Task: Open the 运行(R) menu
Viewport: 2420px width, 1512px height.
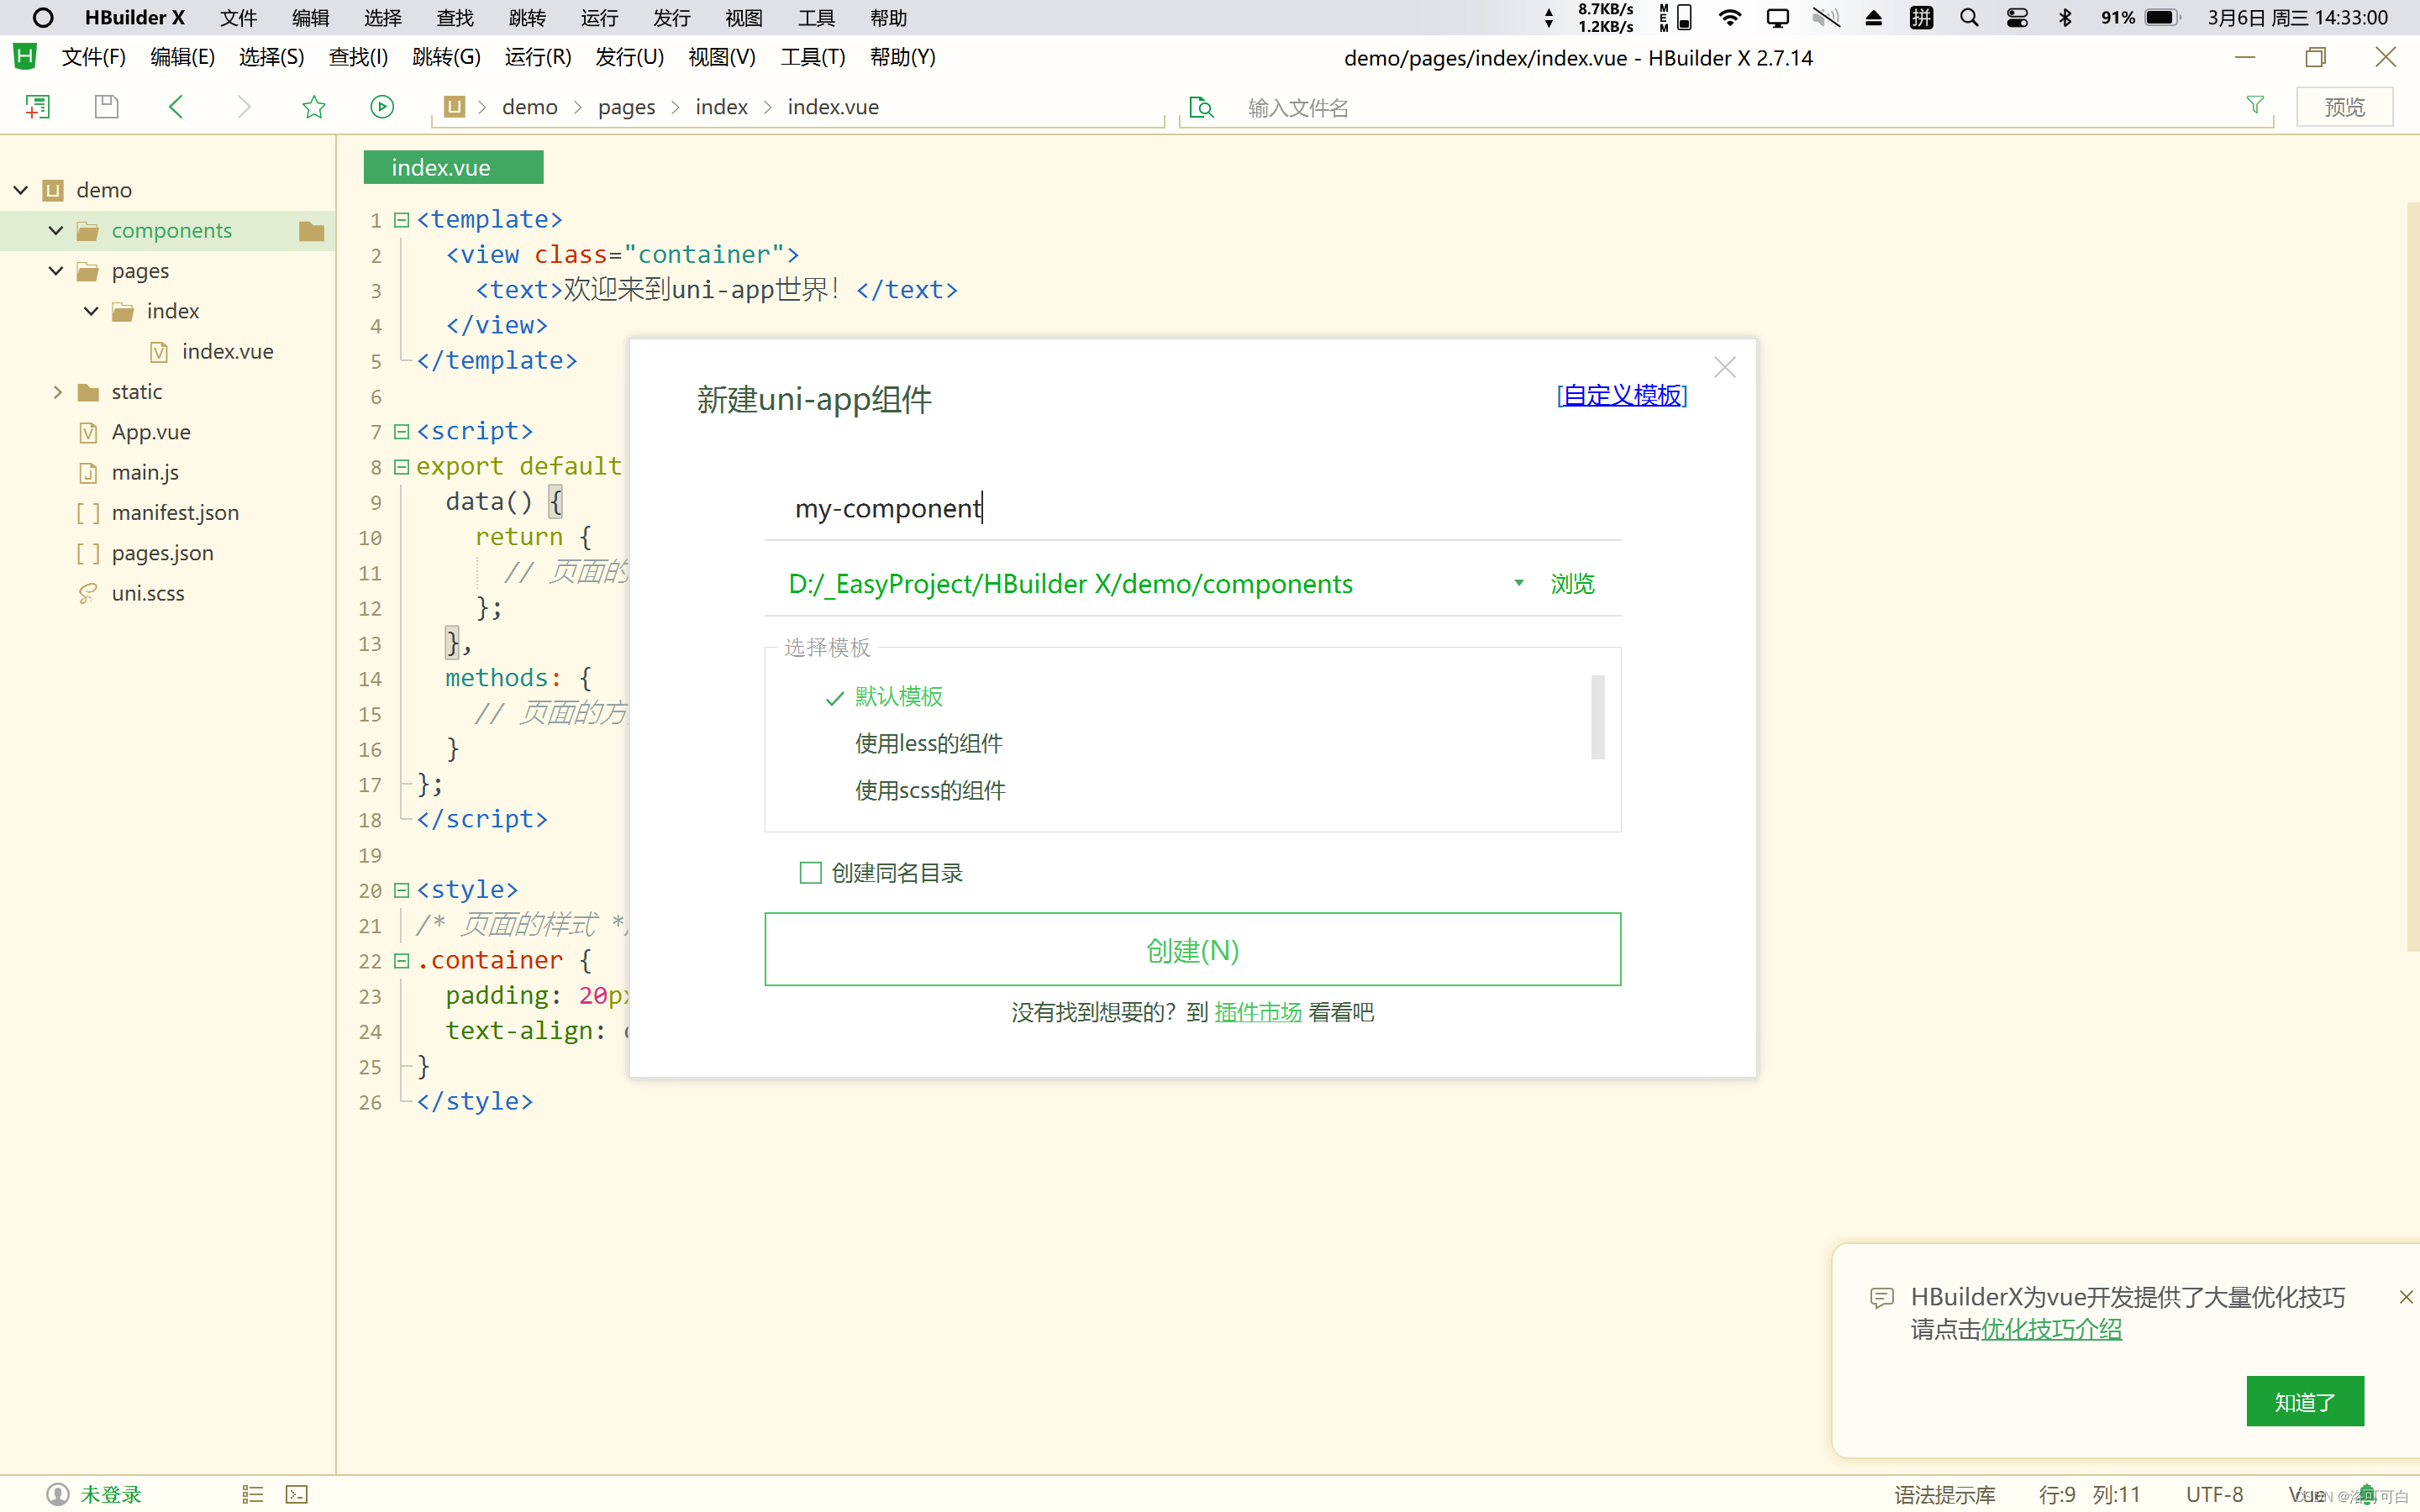Action: tap(537, 57)
